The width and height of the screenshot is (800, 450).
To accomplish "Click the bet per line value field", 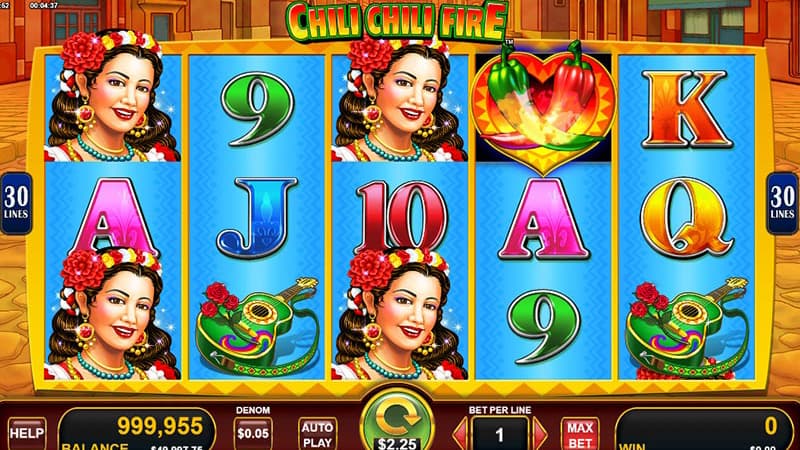I will [x=499, y=434].
